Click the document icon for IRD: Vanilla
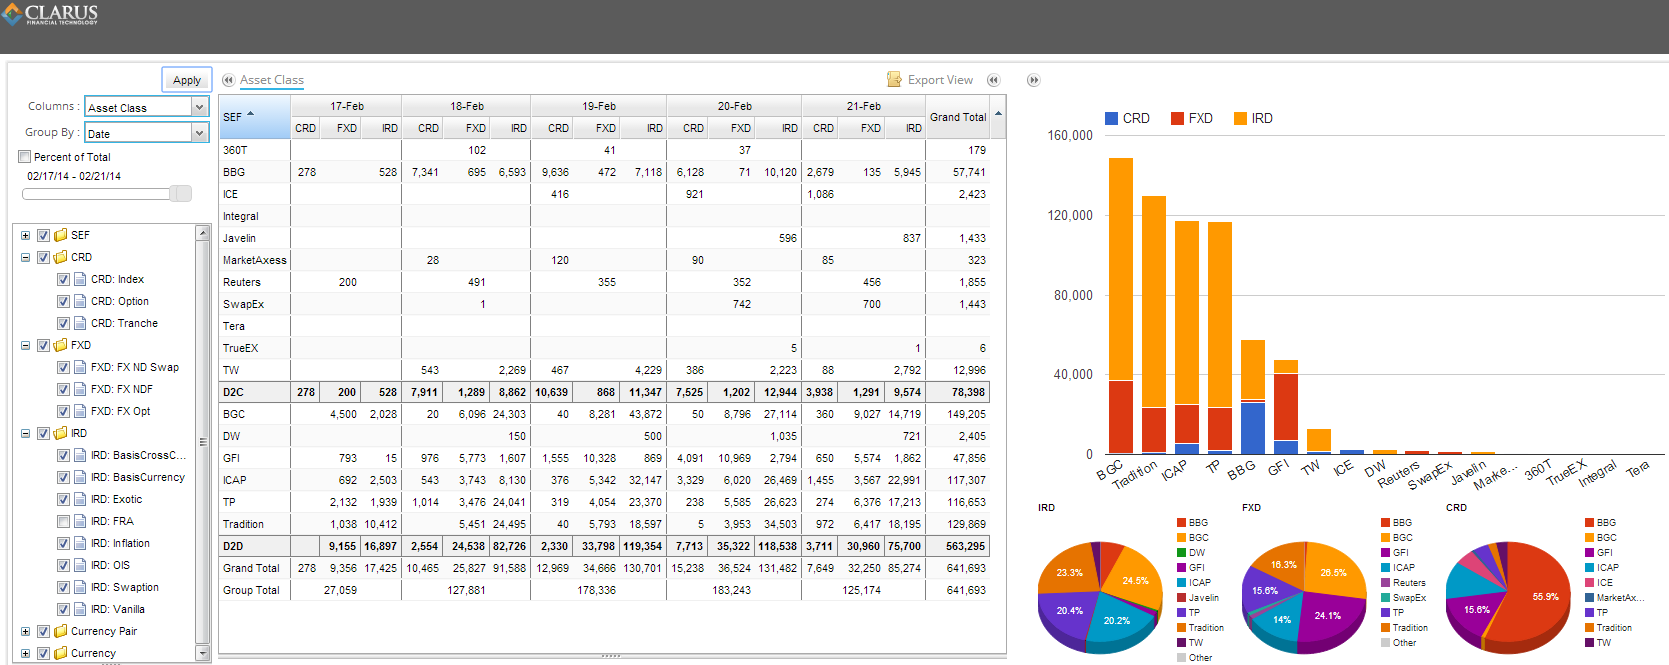Viewport: 1669px width, 665px height. coord(80,609)
